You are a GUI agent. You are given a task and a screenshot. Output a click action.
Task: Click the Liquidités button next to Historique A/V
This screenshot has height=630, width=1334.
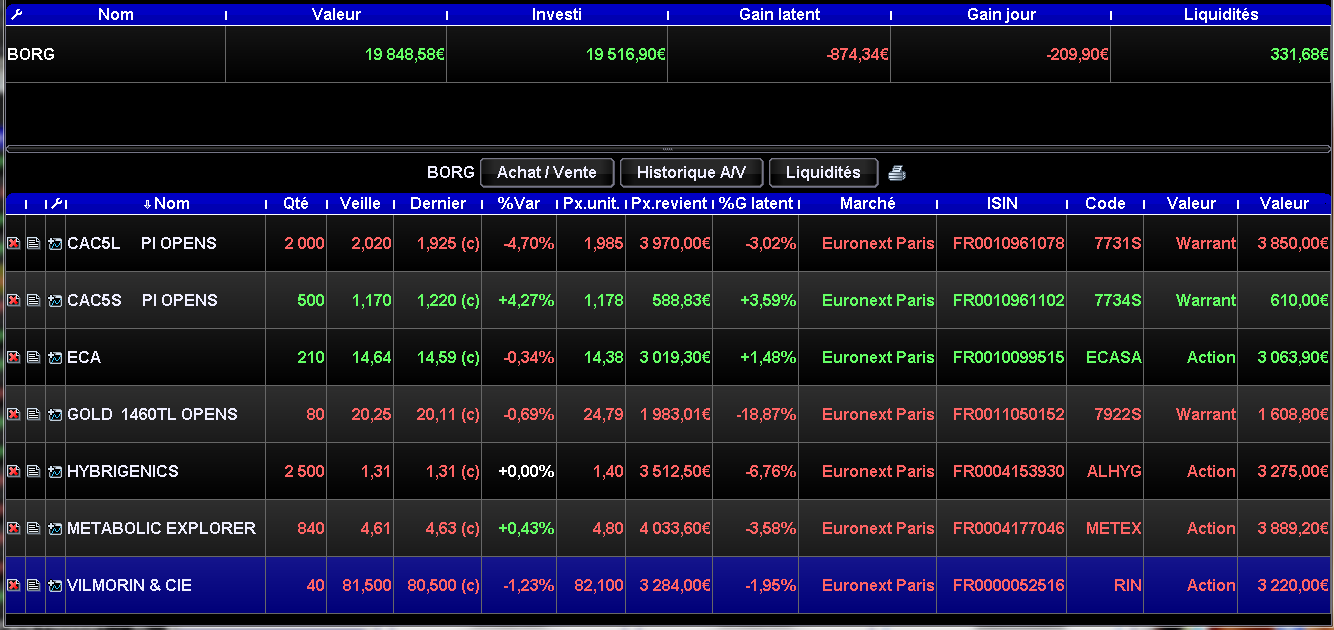tap(823, 172)
